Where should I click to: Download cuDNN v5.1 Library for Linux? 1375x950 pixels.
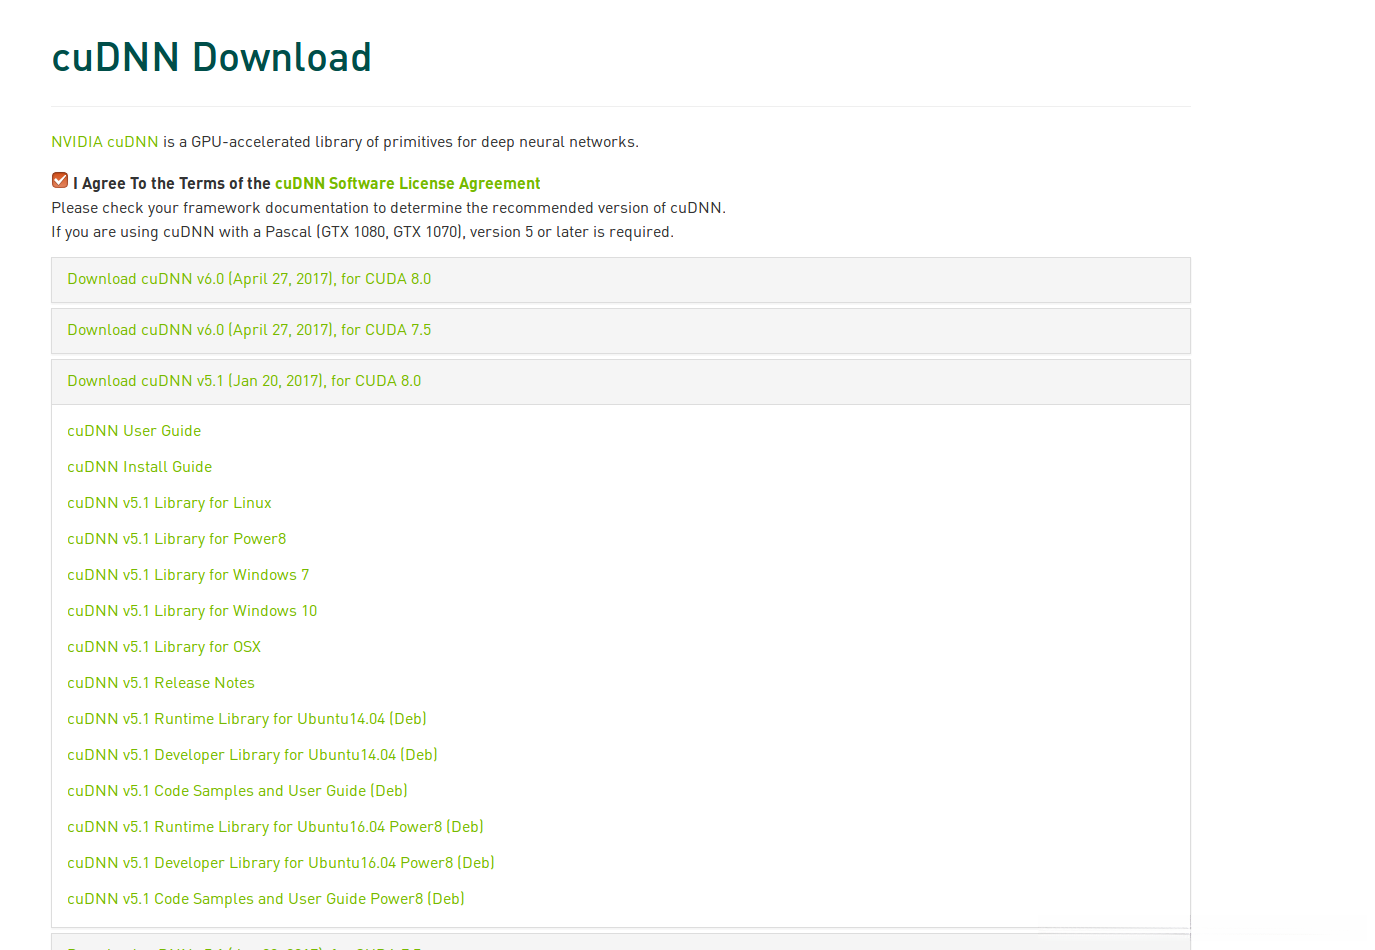(x=169, y=503)
